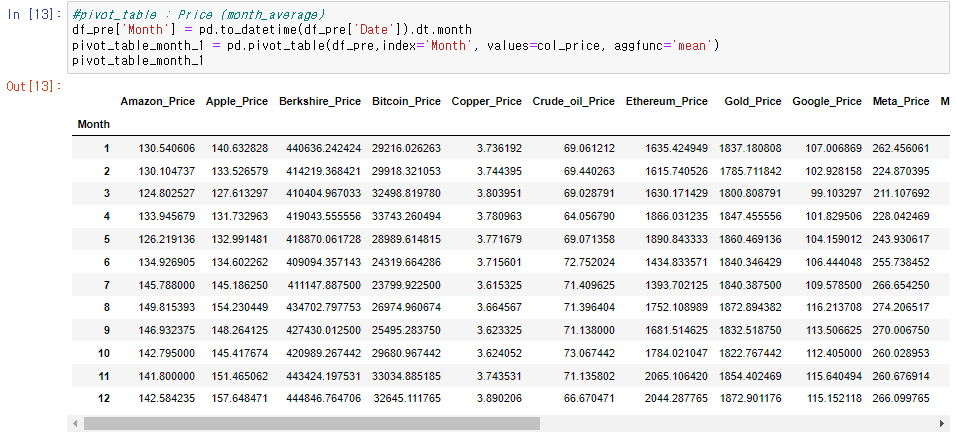Click the Meta value 274.206517
The height and width of the screenshot is (432, 956).
click(901, 308)
